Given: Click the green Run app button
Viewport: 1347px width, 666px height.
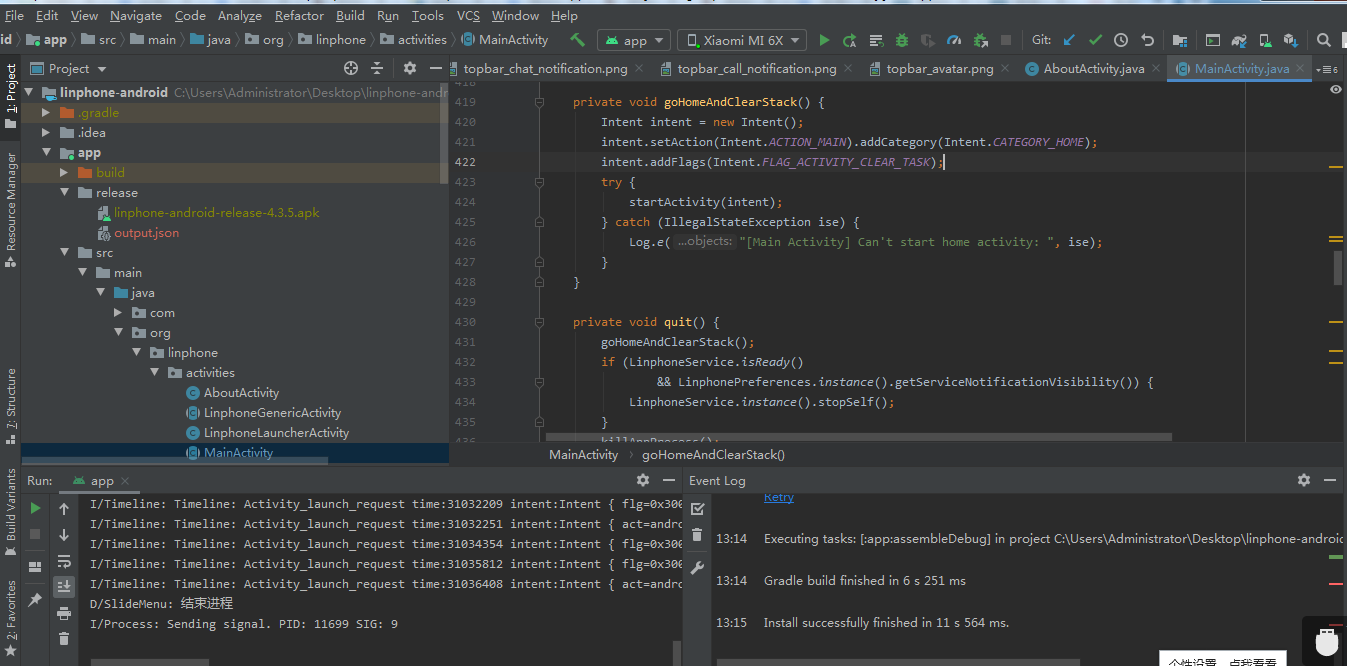Looking at the screenshot, I should click(824, 41).
